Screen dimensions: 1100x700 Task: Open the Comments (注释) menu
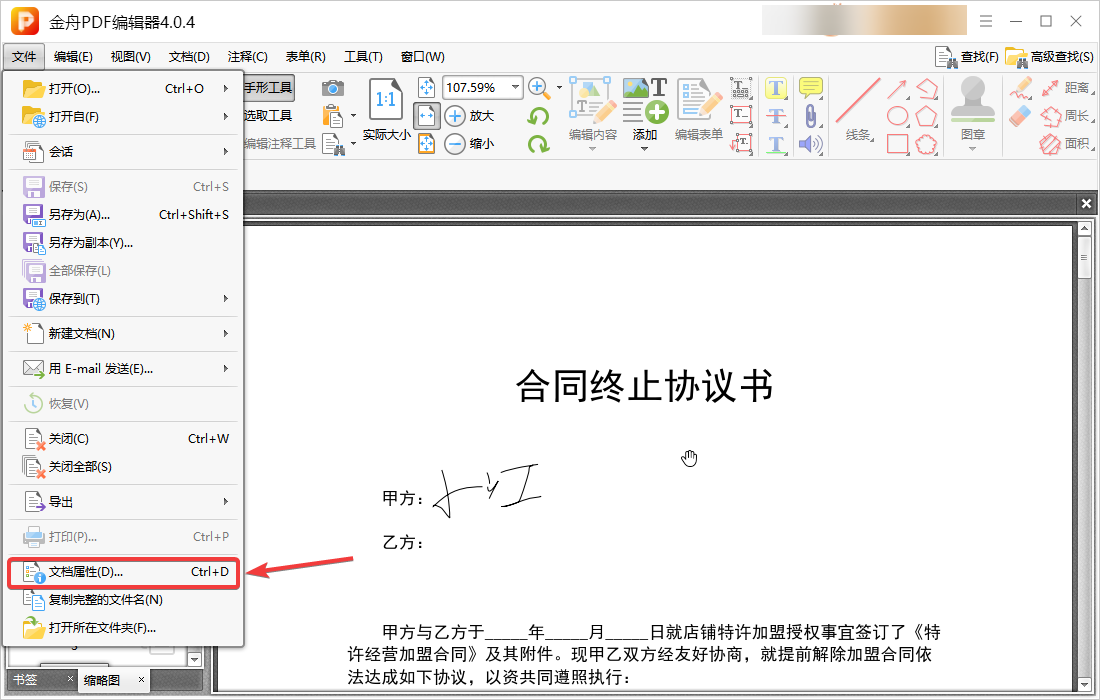tap(247, 57)
